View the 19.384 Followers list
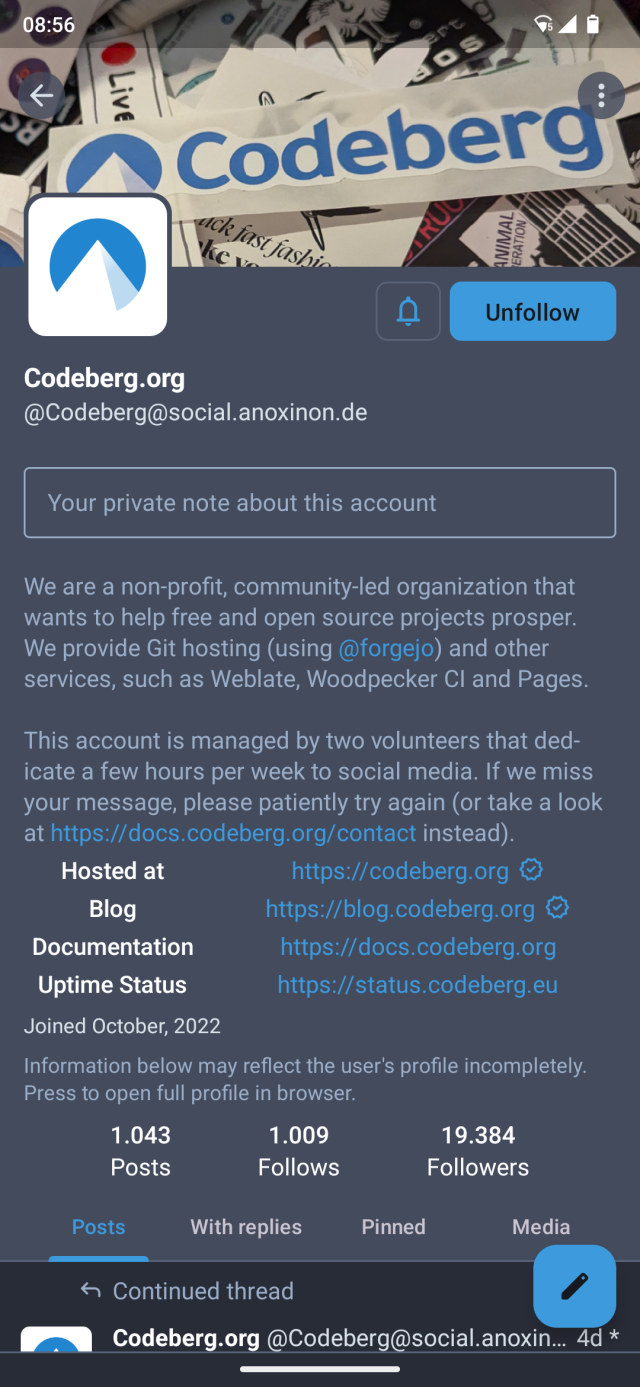This screenshot has width=640, height=1387. 478,1151
